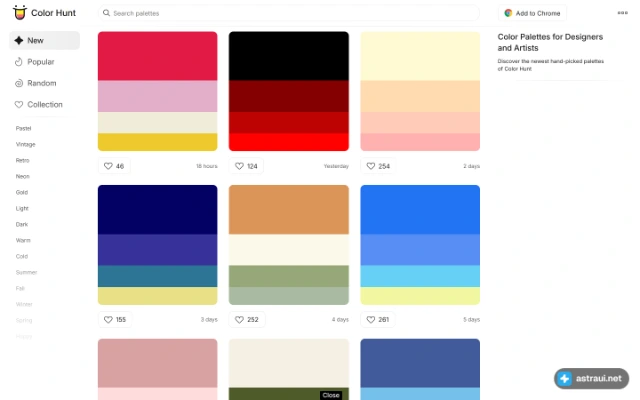Open the three-dots more menu
The image size is (640, 400).
tap(622, 13)
